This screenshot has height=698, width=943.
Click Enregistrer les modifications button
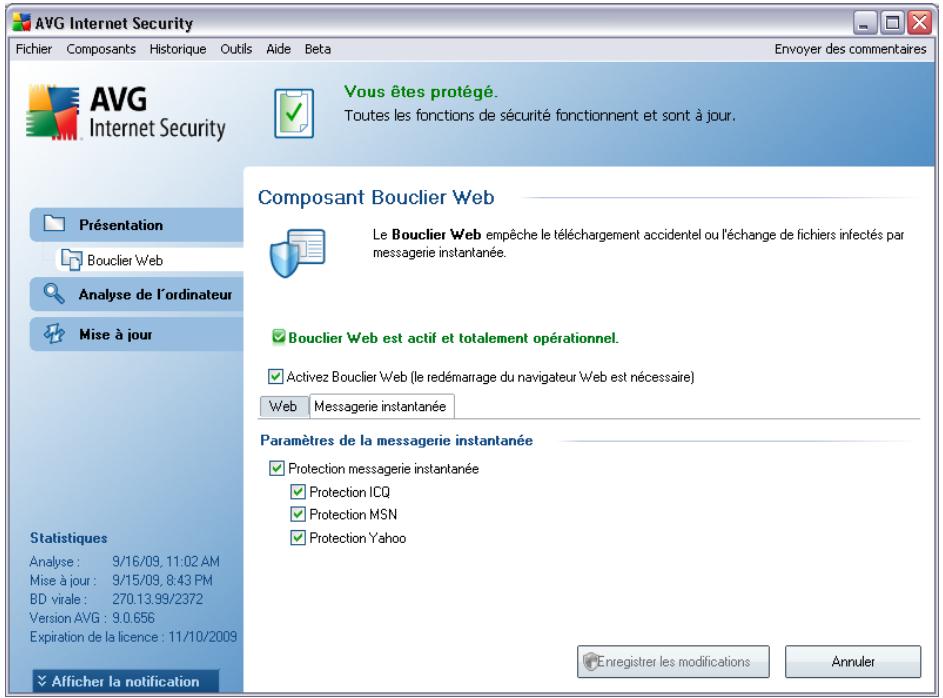tap(673, 661)
